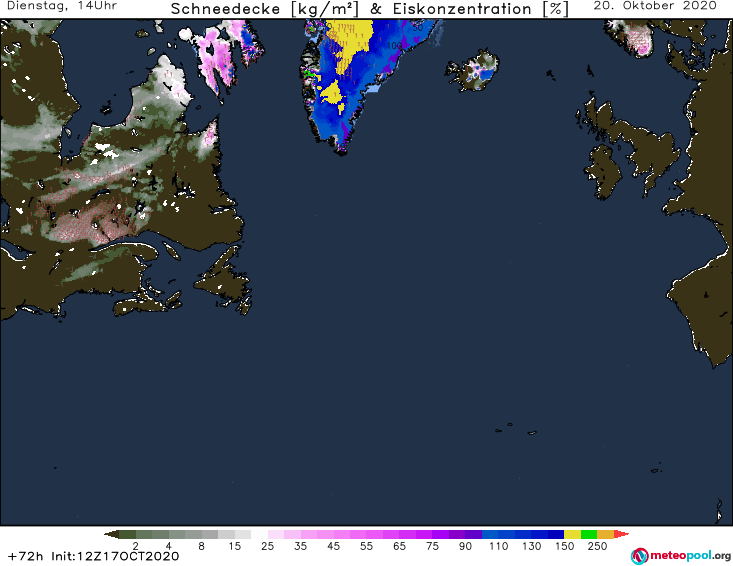Select the darkest blue swatch left of 150

pyautogui.click(x=556, y=534)
